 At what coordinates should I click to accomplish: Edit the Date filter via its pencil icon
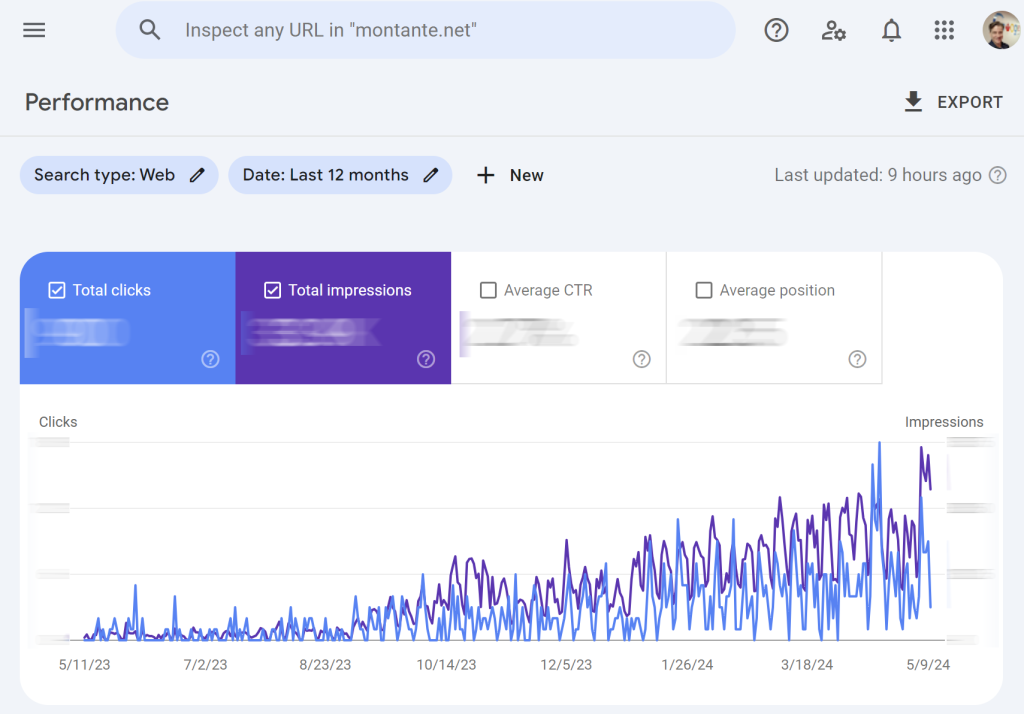(x=431, y=174)
